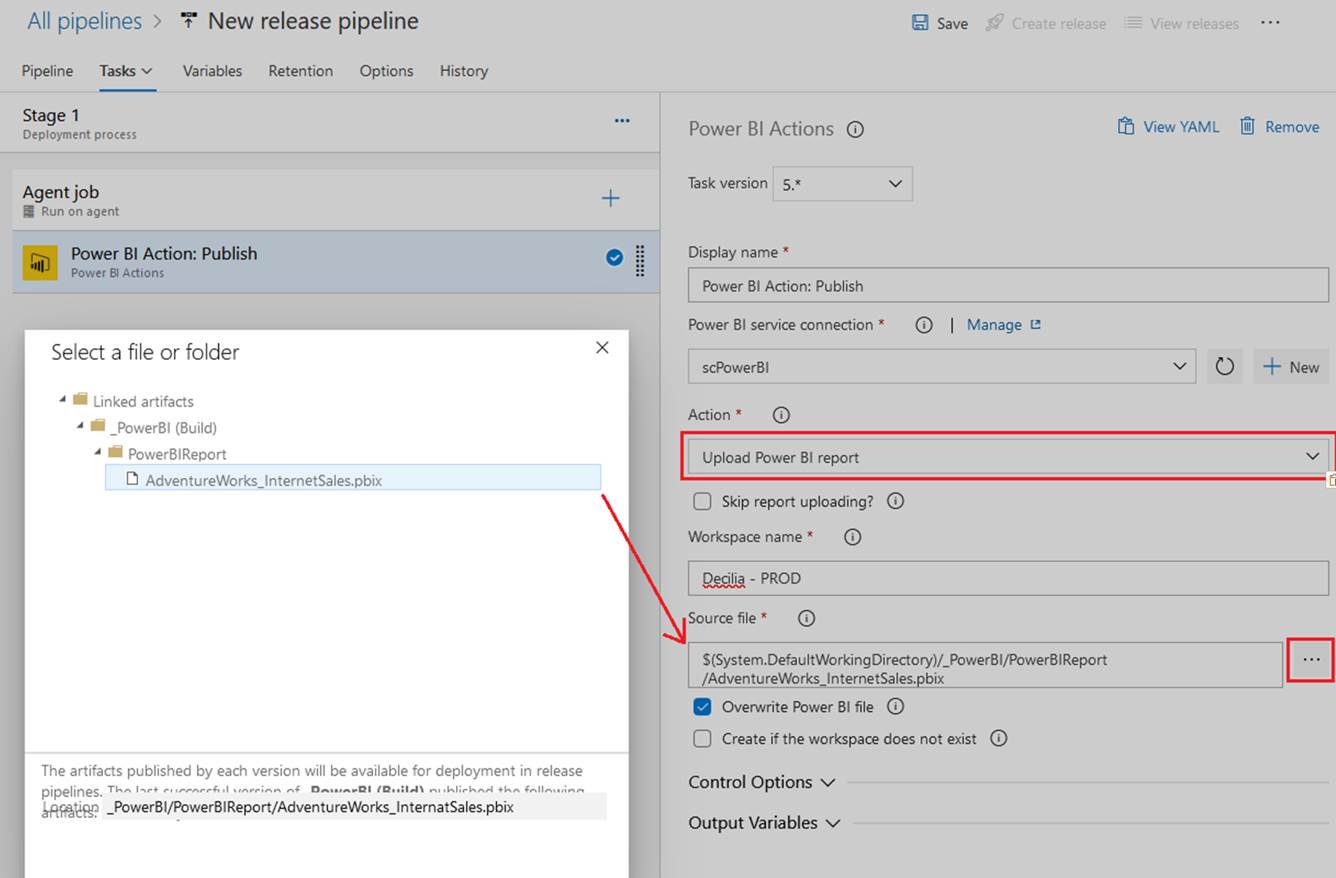Add a task to Agent job with plus
The image size is (1336, 878).
coord(610,198)
